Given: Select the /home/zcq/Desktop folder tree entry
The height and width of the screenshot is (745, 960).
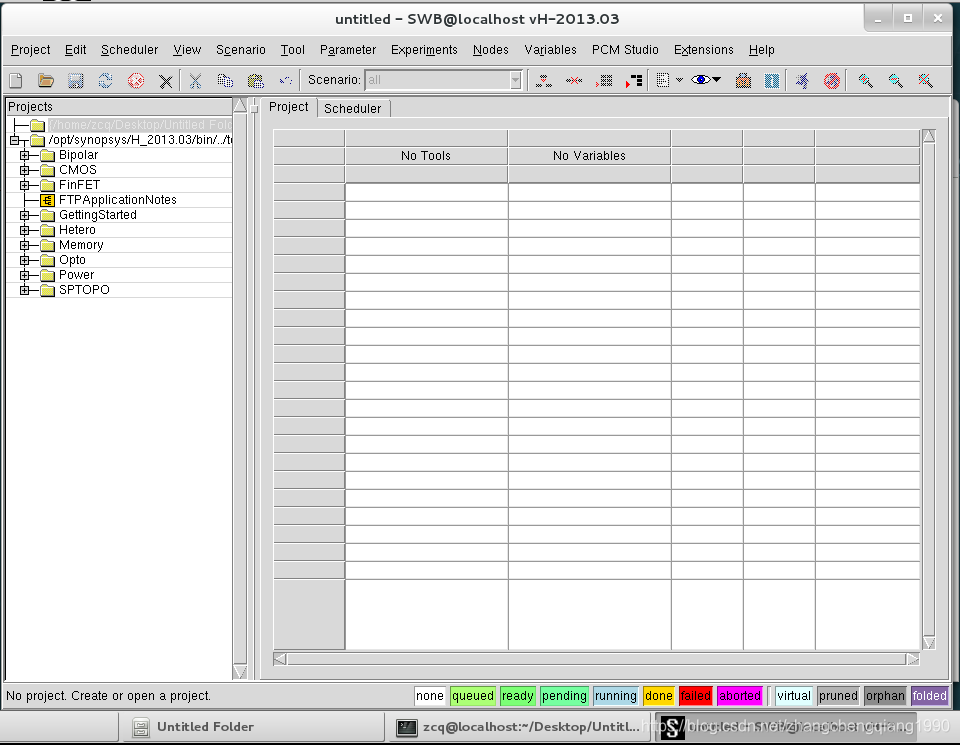Looking at the screenshot, I should click(140, 125).
